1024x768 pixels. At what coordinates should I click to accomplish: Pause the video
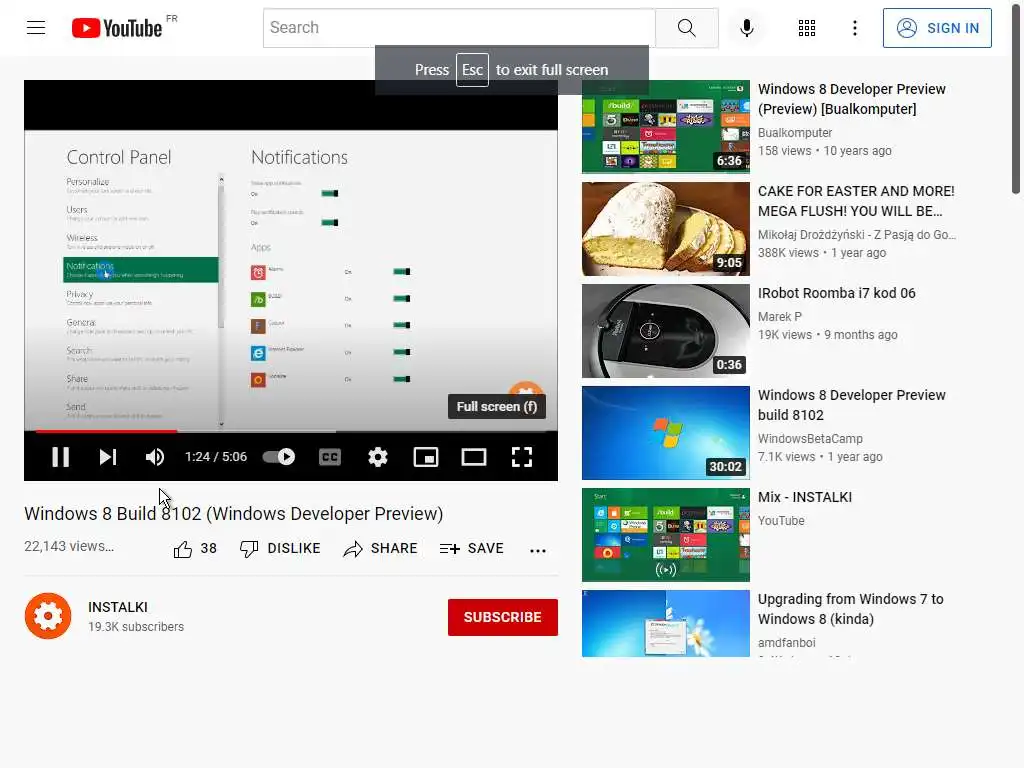coord(61,457)
